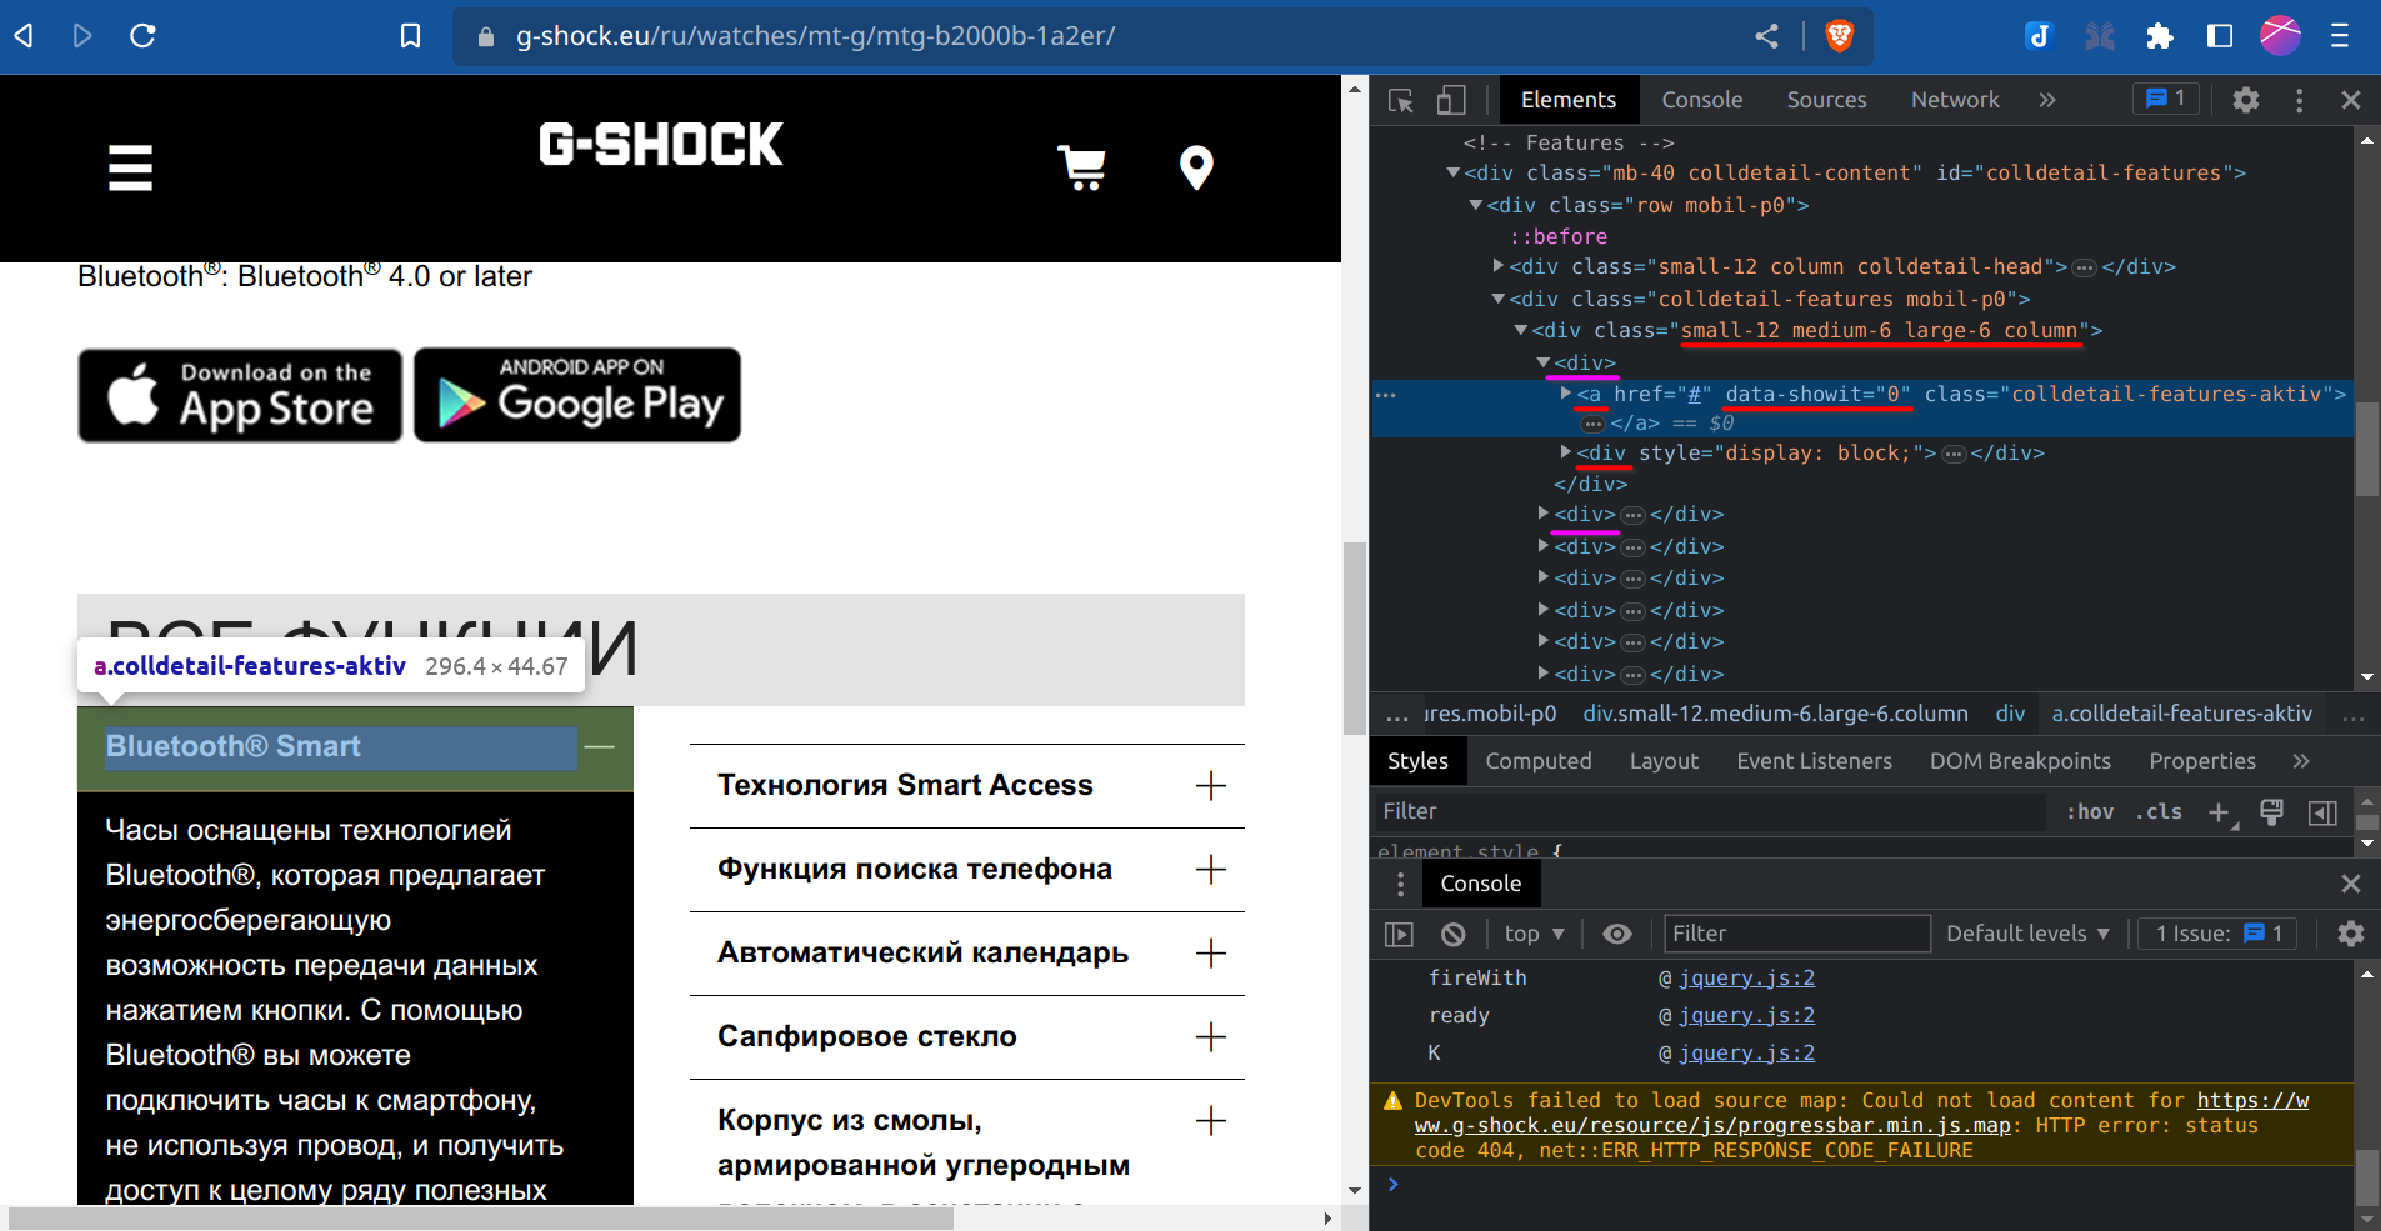Open the jquery.js:2 link for fireWith
The height and width of the screenshot is (1231, 2381).
[1746, 978]
